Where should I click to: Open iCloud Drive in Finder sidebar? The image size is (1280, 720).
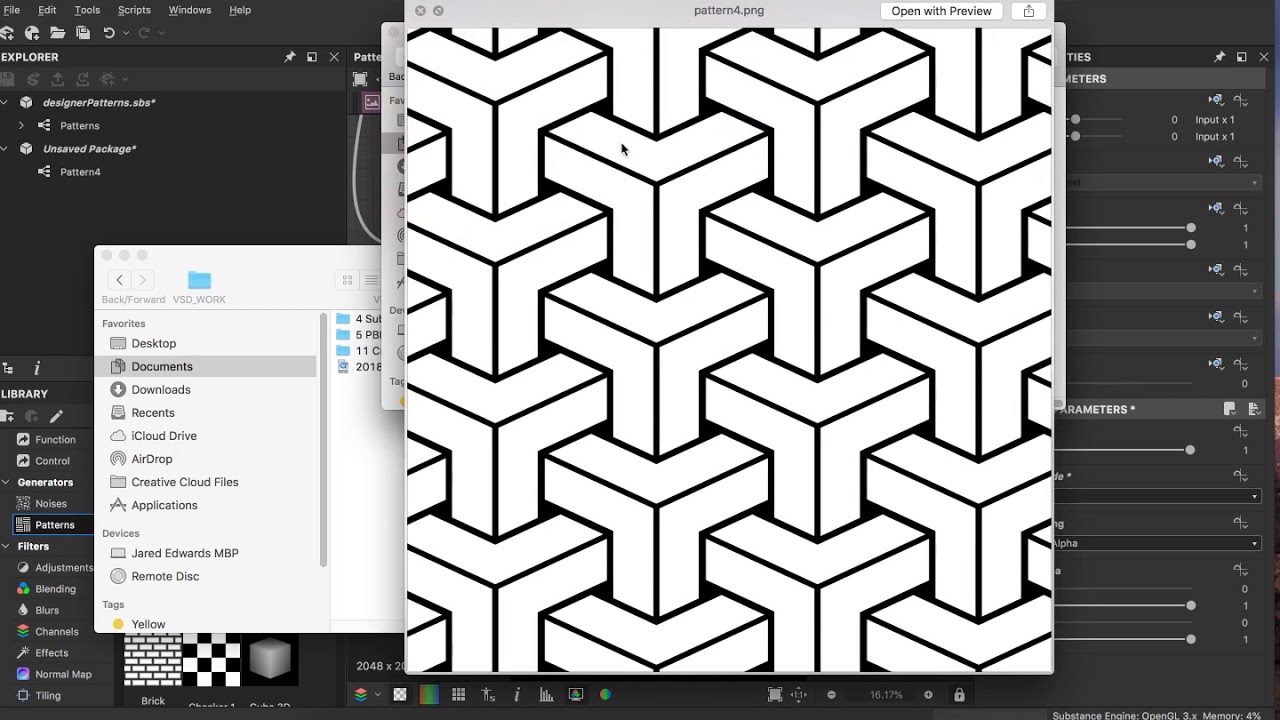[x=163, y=436]
